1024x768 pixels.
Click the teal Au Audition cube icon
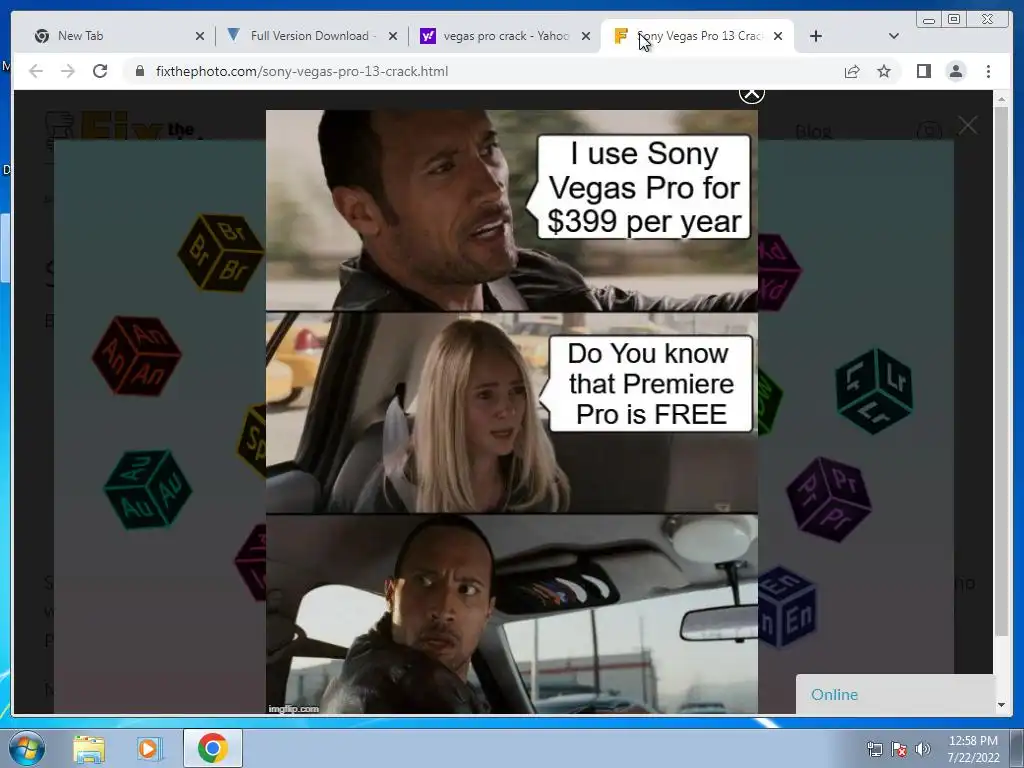(148, 489)
